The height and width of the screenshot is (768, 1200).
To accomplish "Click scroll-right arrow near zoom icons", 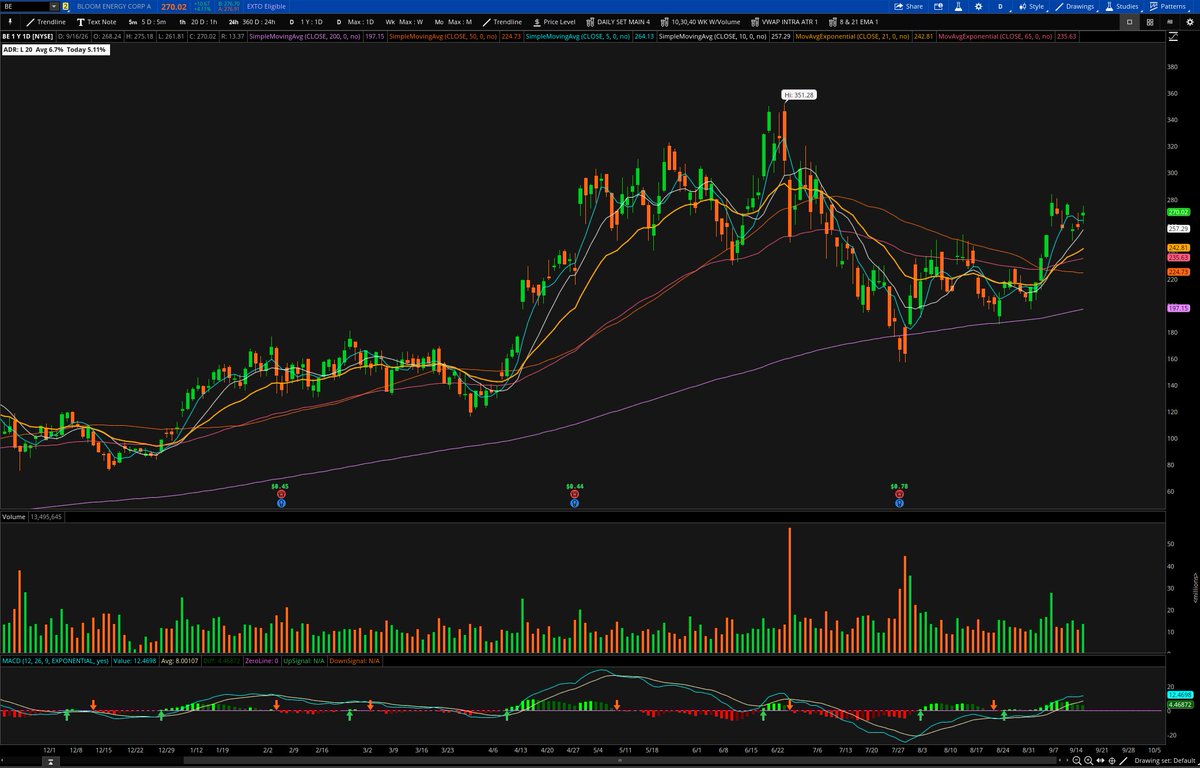I will point(1067,761).
